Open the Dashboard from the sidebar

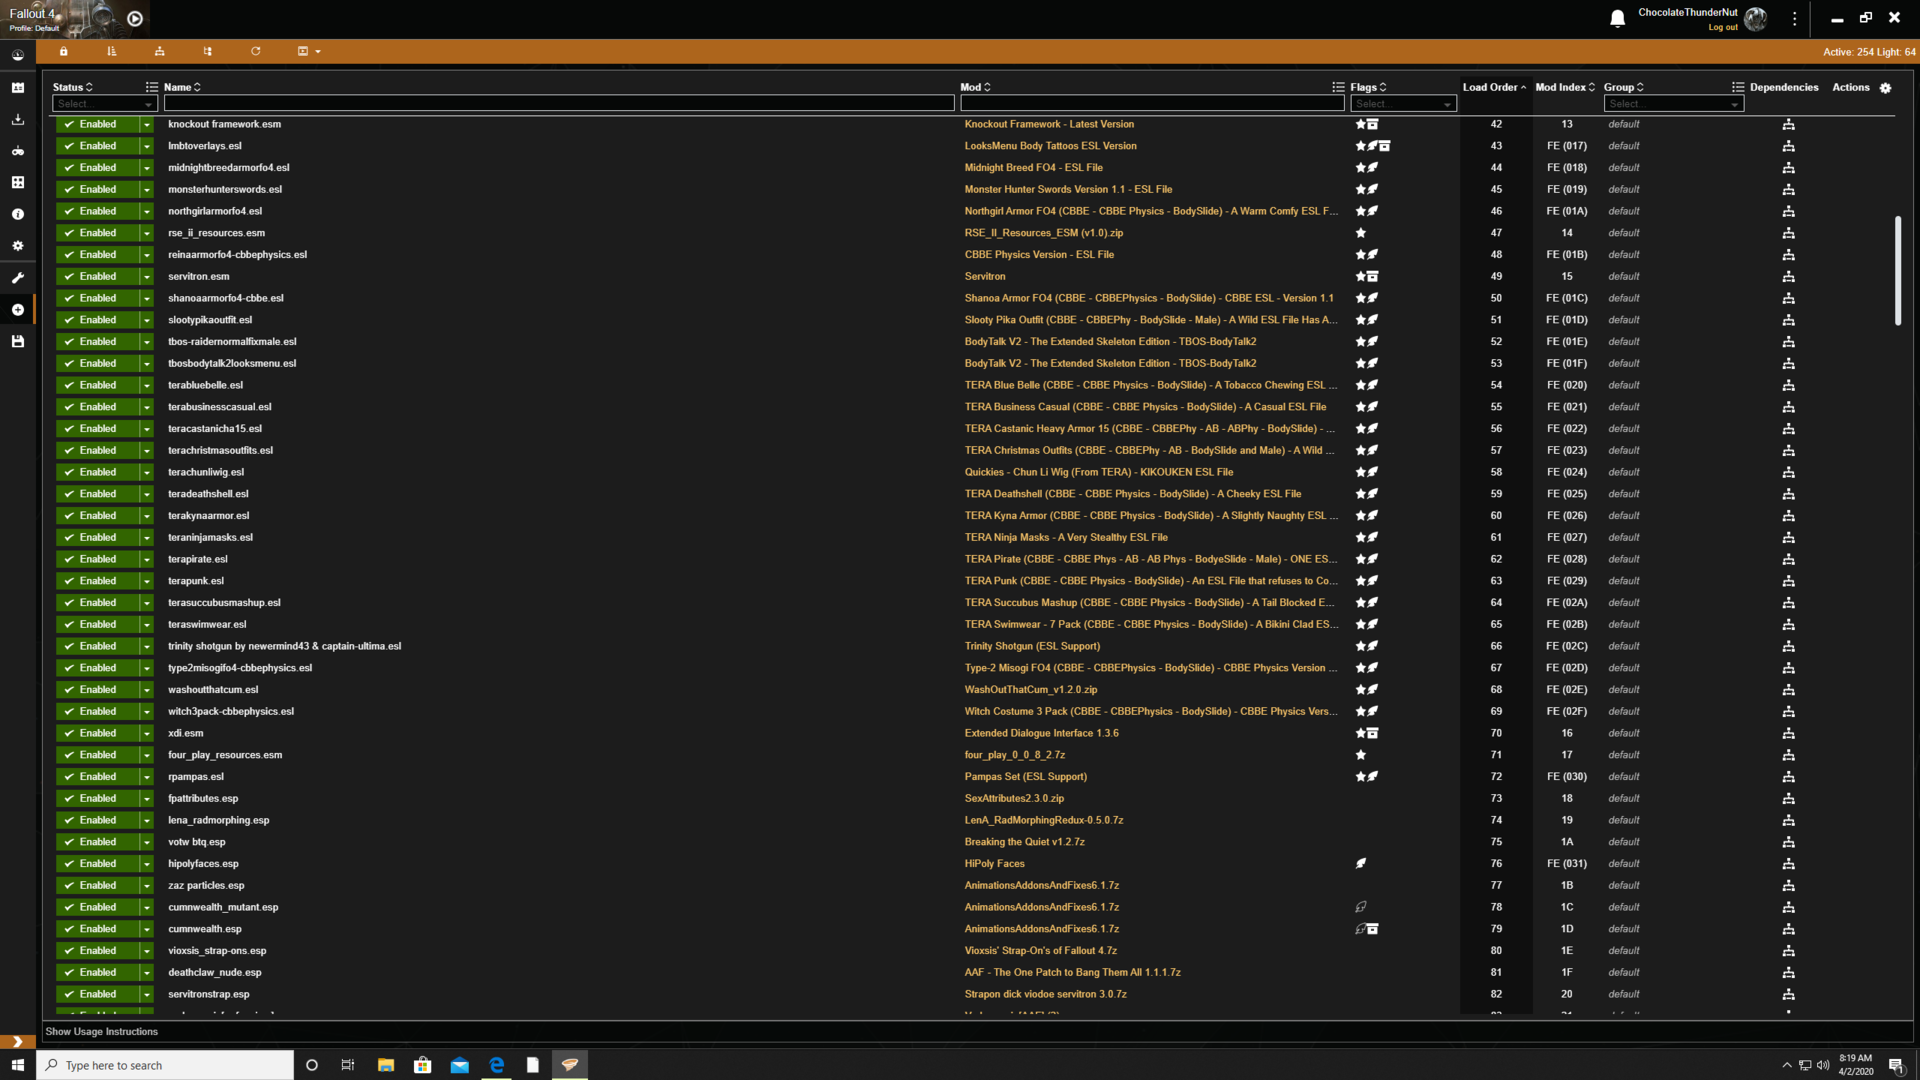pyautogui.click(x=17, y=55)
